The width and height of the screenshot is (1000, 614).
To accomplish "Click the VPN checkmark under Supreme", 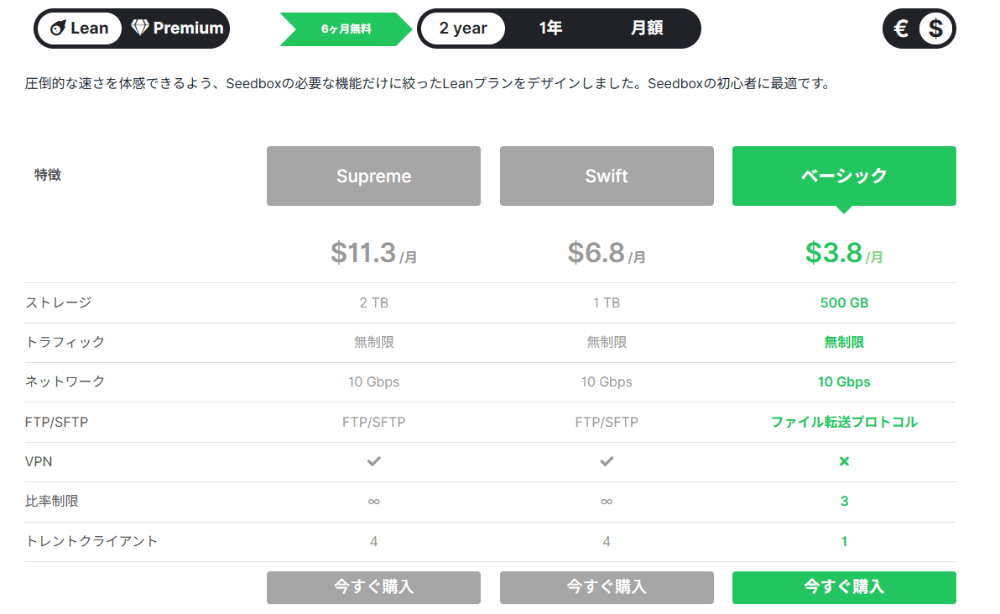I will click(373, 461).
